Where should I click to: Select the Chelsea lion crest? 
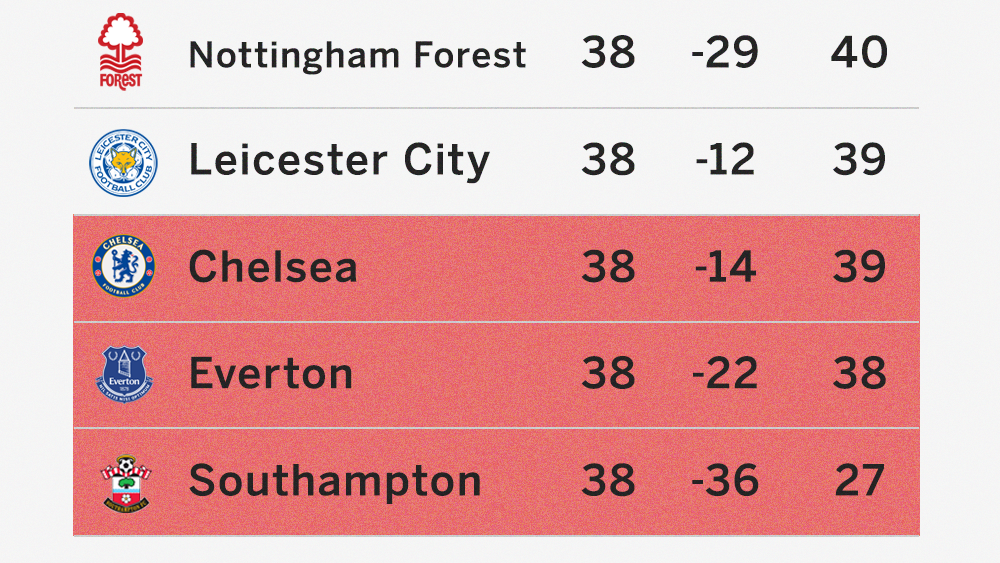click(x=123, y=267)
